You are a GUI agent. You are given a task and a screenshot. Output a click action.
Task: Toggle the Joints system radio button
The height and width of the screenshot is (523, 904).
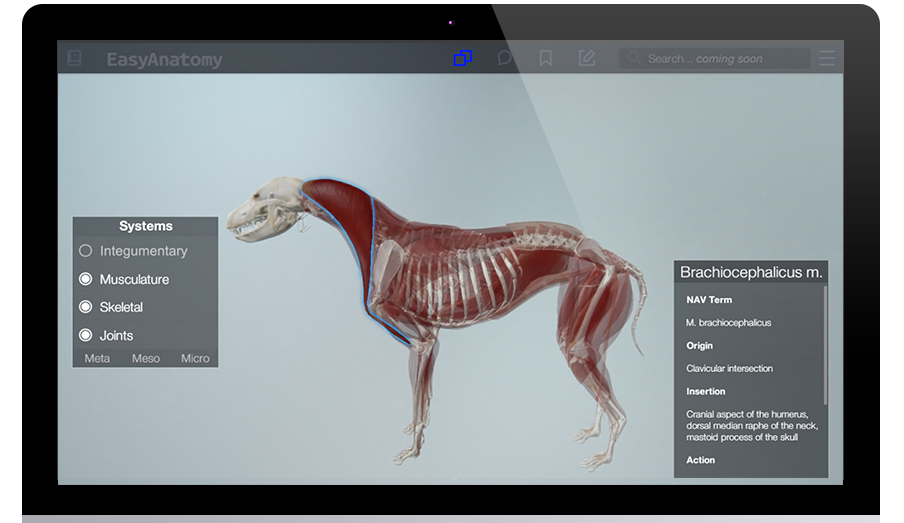coord(86,335)
